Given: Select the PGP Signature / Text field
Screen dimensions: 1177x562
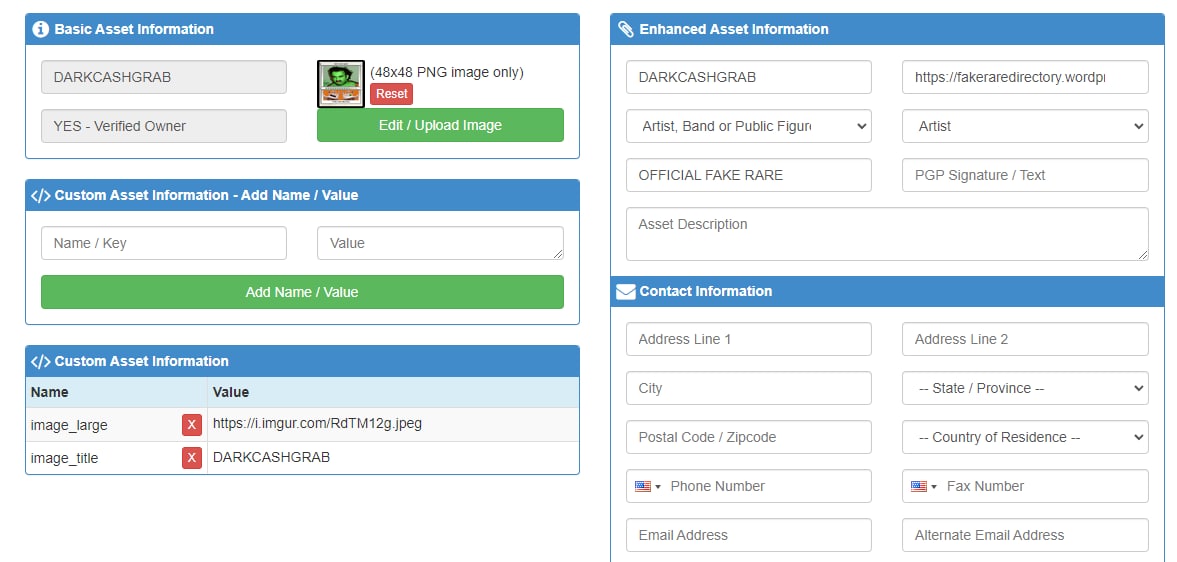Looking at the screenshot, I should tap(1025, 175).
